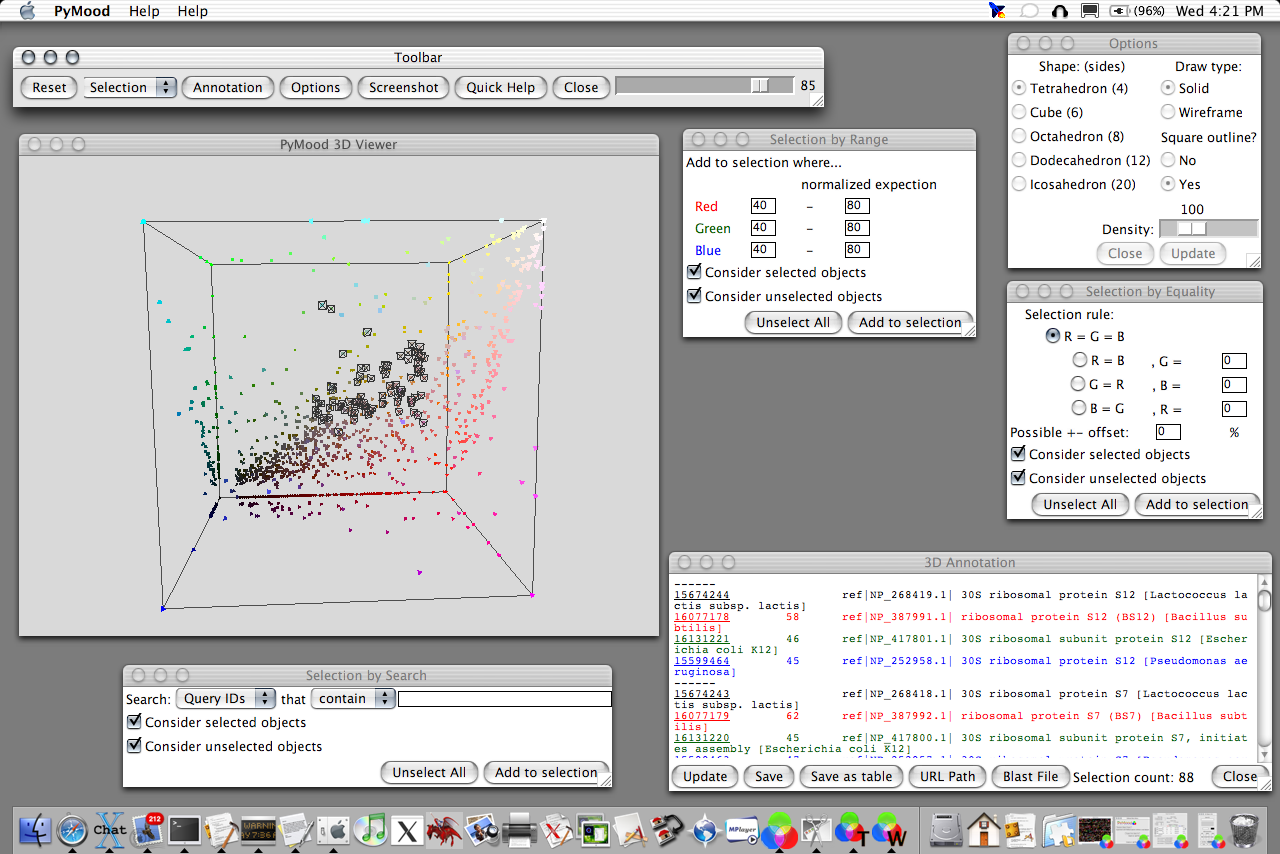Click the Toolbar slider showing 85

[x=705, y=86]
